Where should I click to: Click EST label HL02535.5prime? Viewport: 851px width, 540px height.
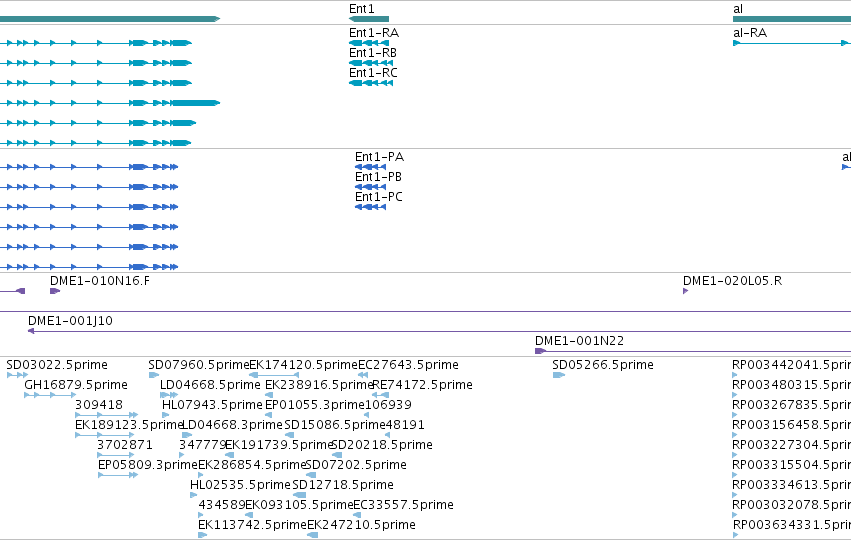coord(240,485)
